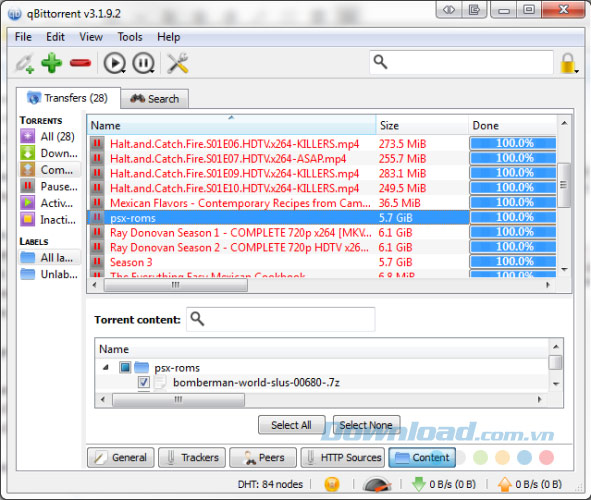
Task: Sort torrents by Size column header
Action: pos(422,125)
